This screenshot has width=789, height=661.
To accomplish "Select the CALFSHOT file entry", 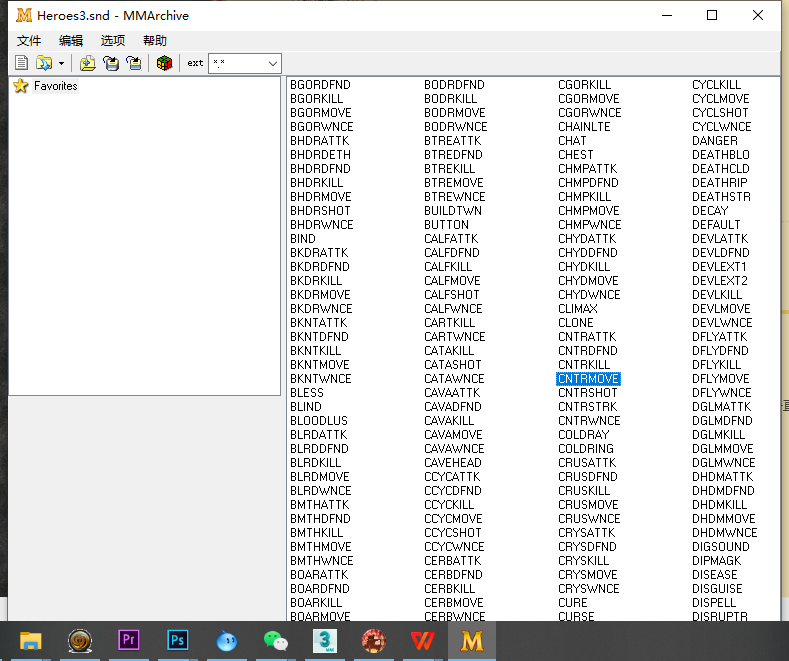I will 451,294.
